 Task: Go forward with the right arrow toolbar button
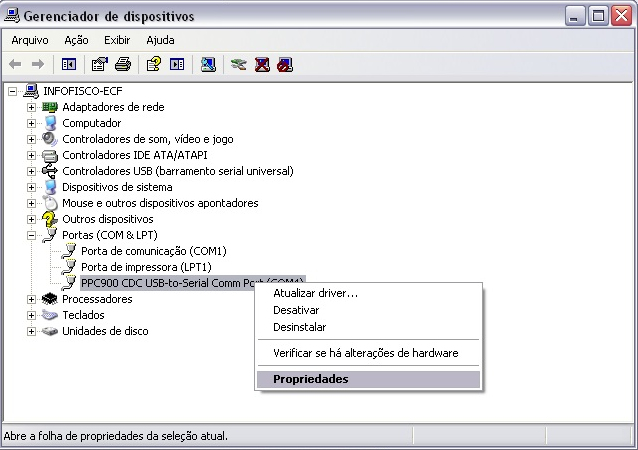point(38,64)
